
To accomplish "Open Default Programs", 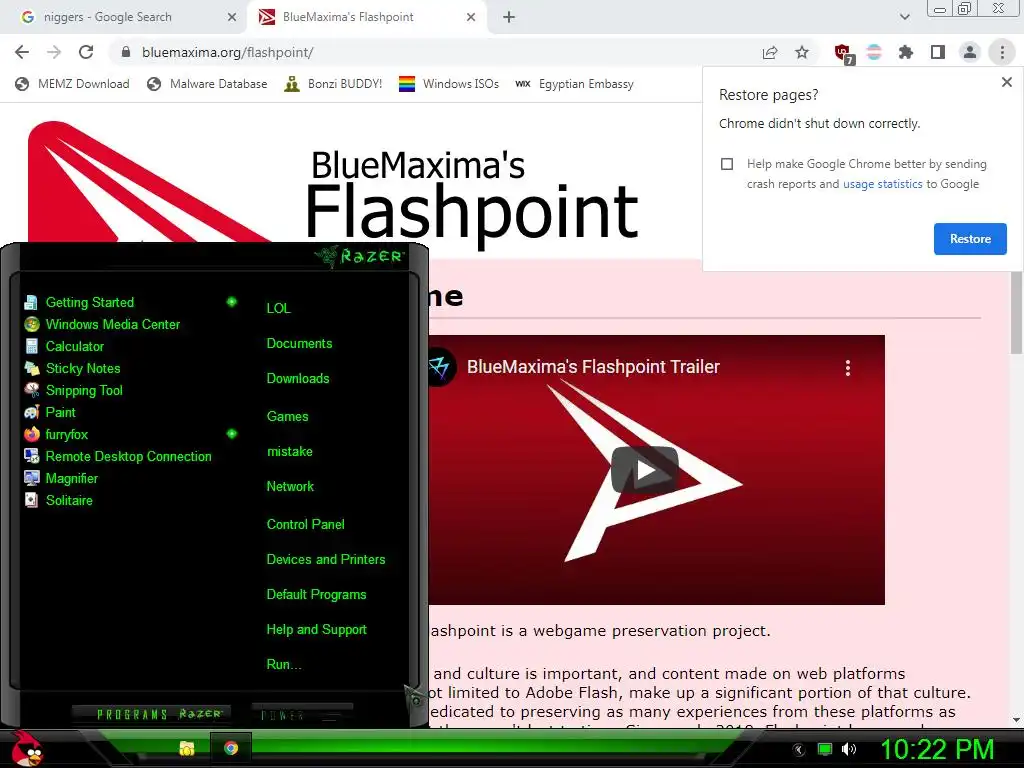I will 316,595.
